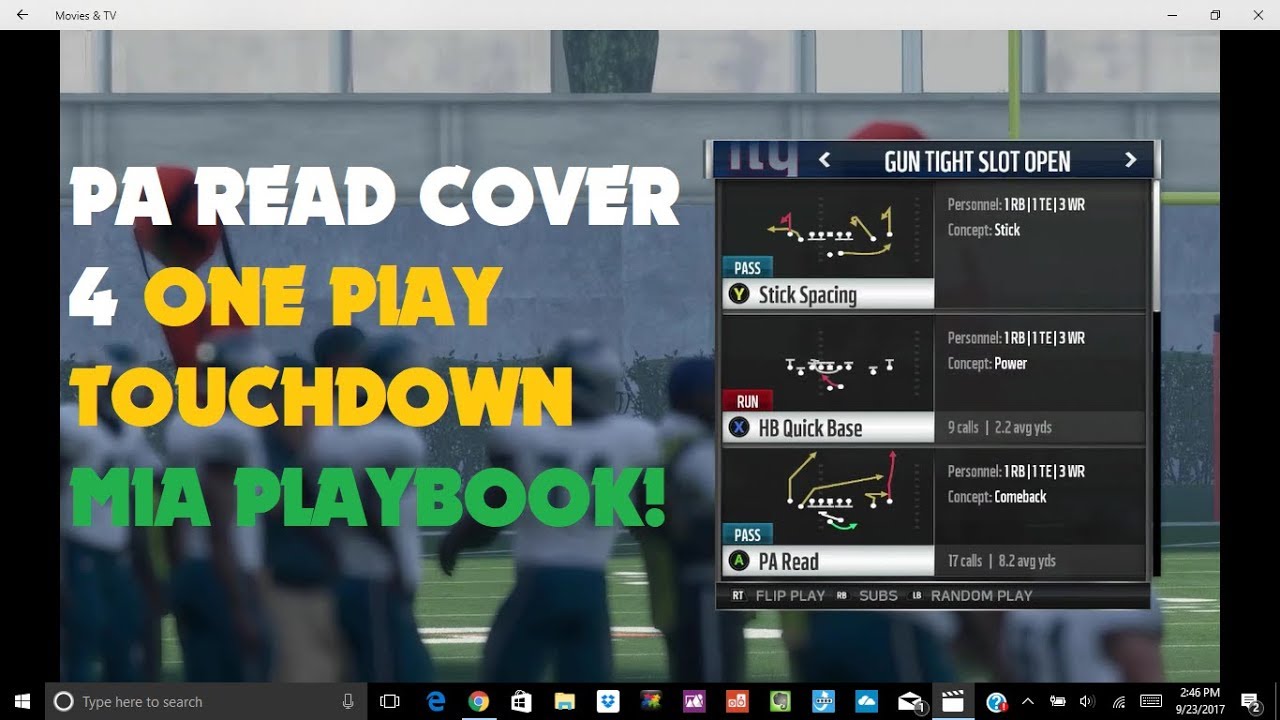The height and width of the screenshot is (720, 1280).
Task: Open the colorful photo app taskbar icon
Action: click(x=650, y=701)
